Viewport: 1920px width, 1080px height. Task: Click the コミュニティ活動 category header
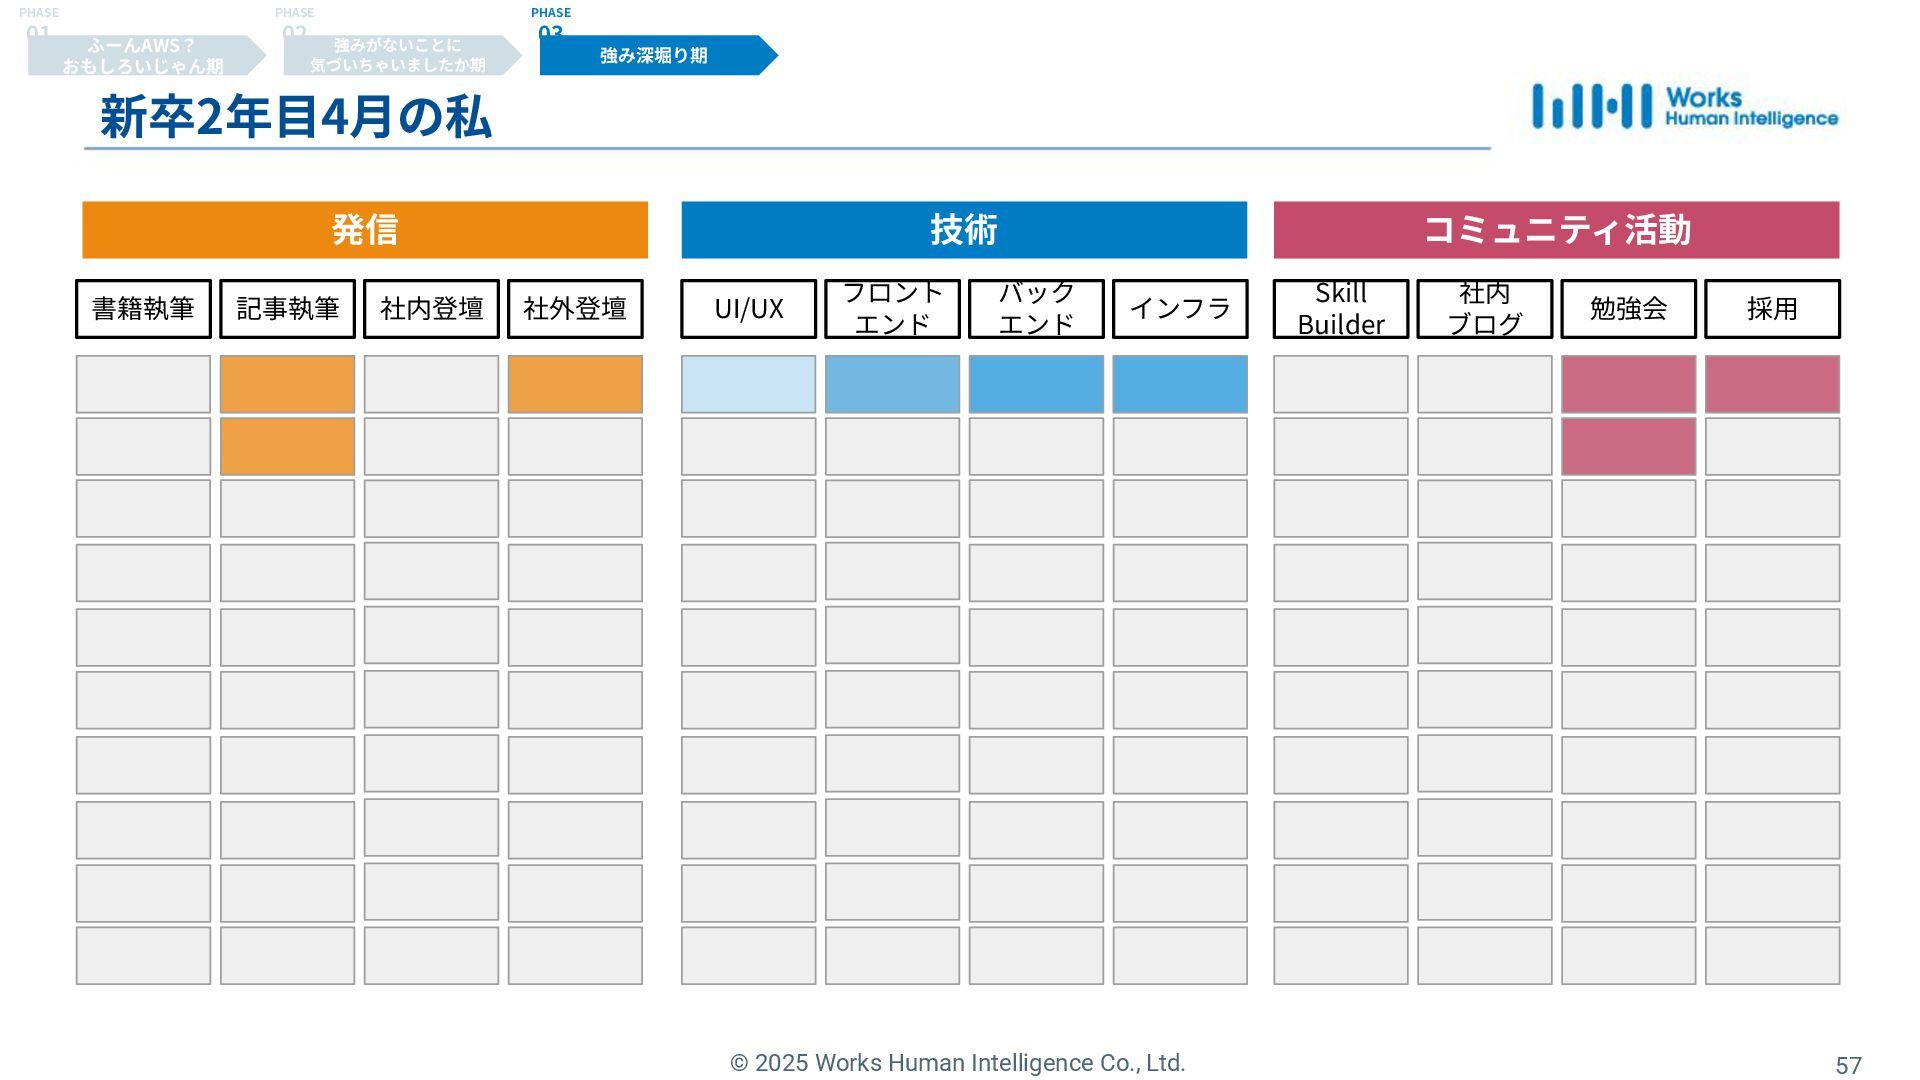(x=1556, y=230)
